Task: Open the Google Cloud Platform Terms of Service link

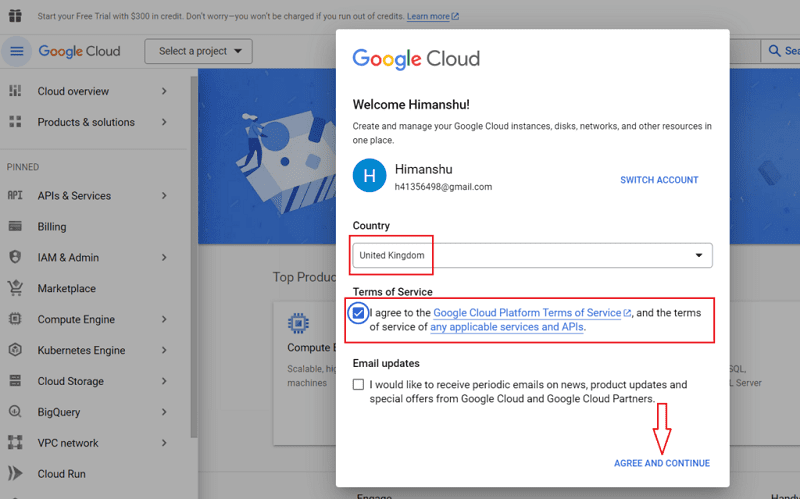Action: (x=527, y=313)
